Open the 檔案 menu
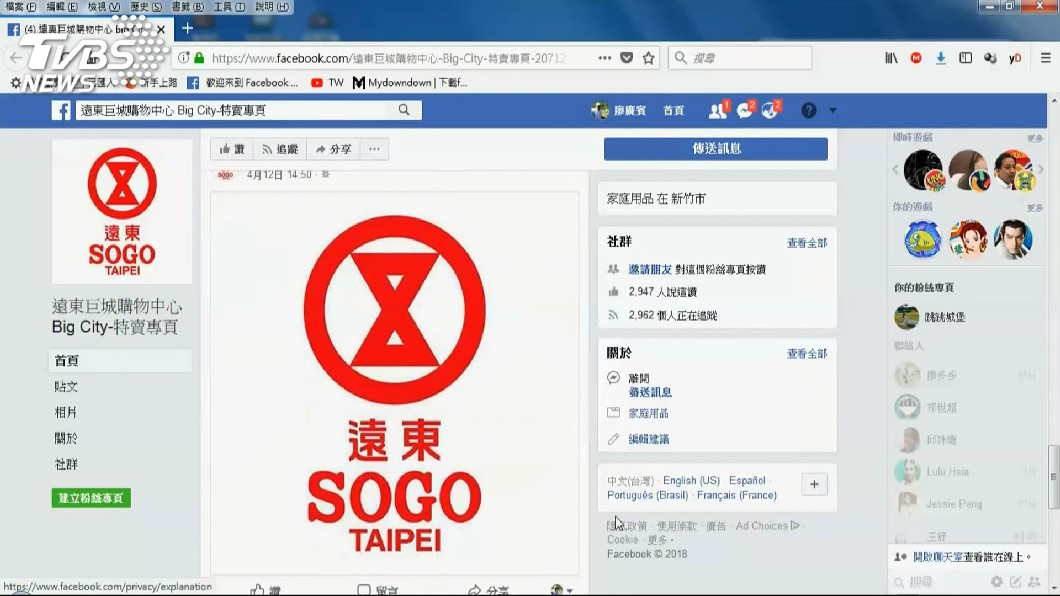The image size is (1060, 596). [20, 7]
